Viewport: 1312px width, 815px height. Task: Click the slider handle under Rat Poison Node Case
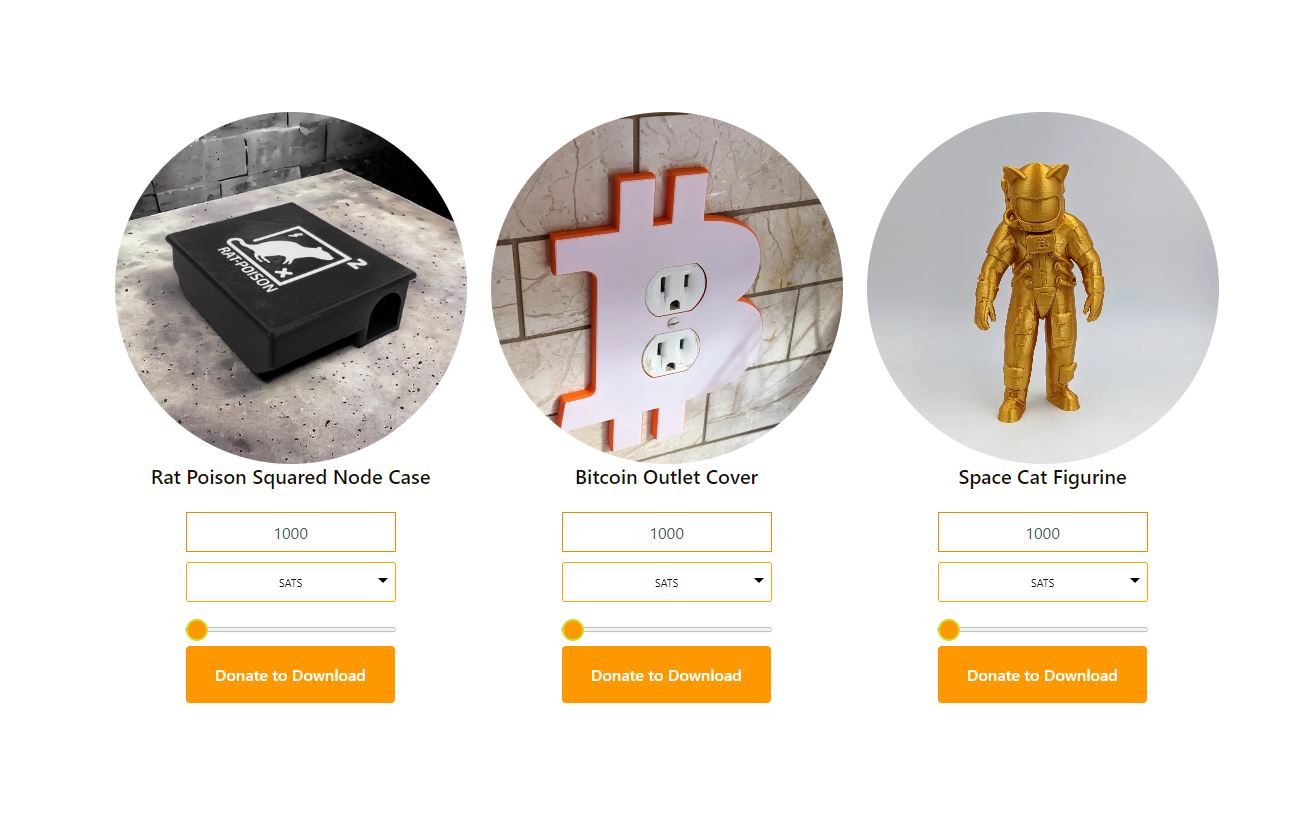coord(197,630)
